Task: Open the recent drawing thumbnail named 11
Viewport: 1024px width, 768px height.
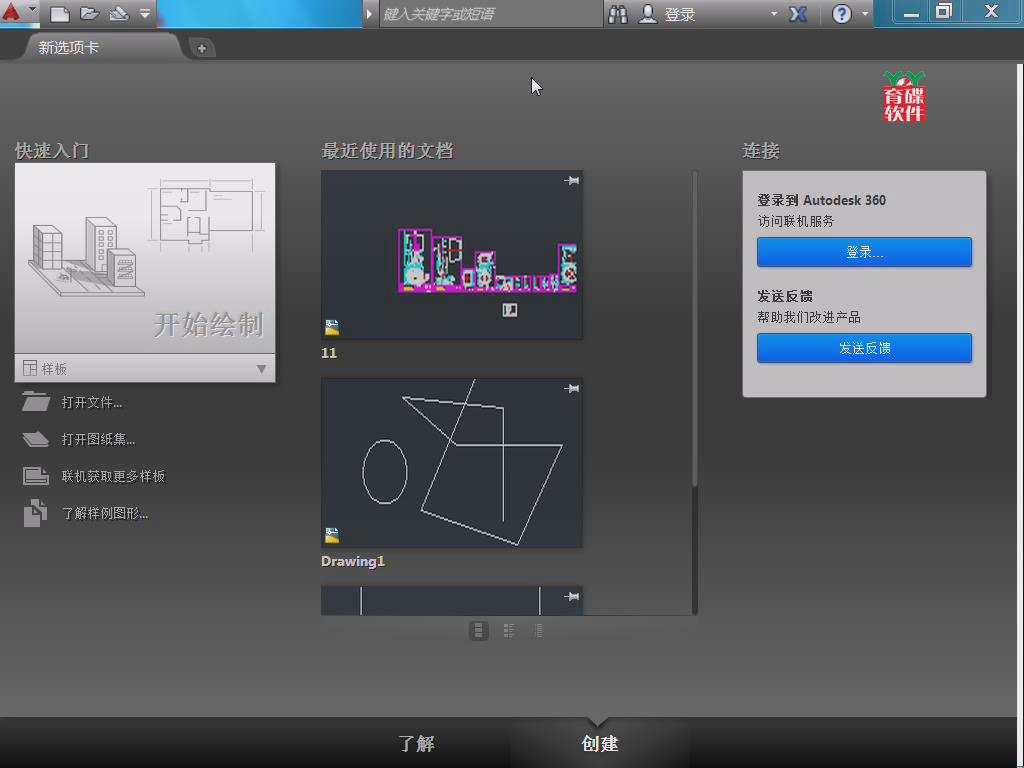Action: pos(452,255)
